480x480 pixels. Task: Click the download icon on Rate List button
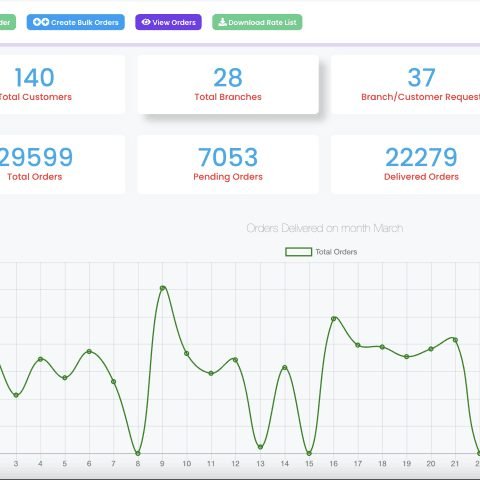[222, 22]
